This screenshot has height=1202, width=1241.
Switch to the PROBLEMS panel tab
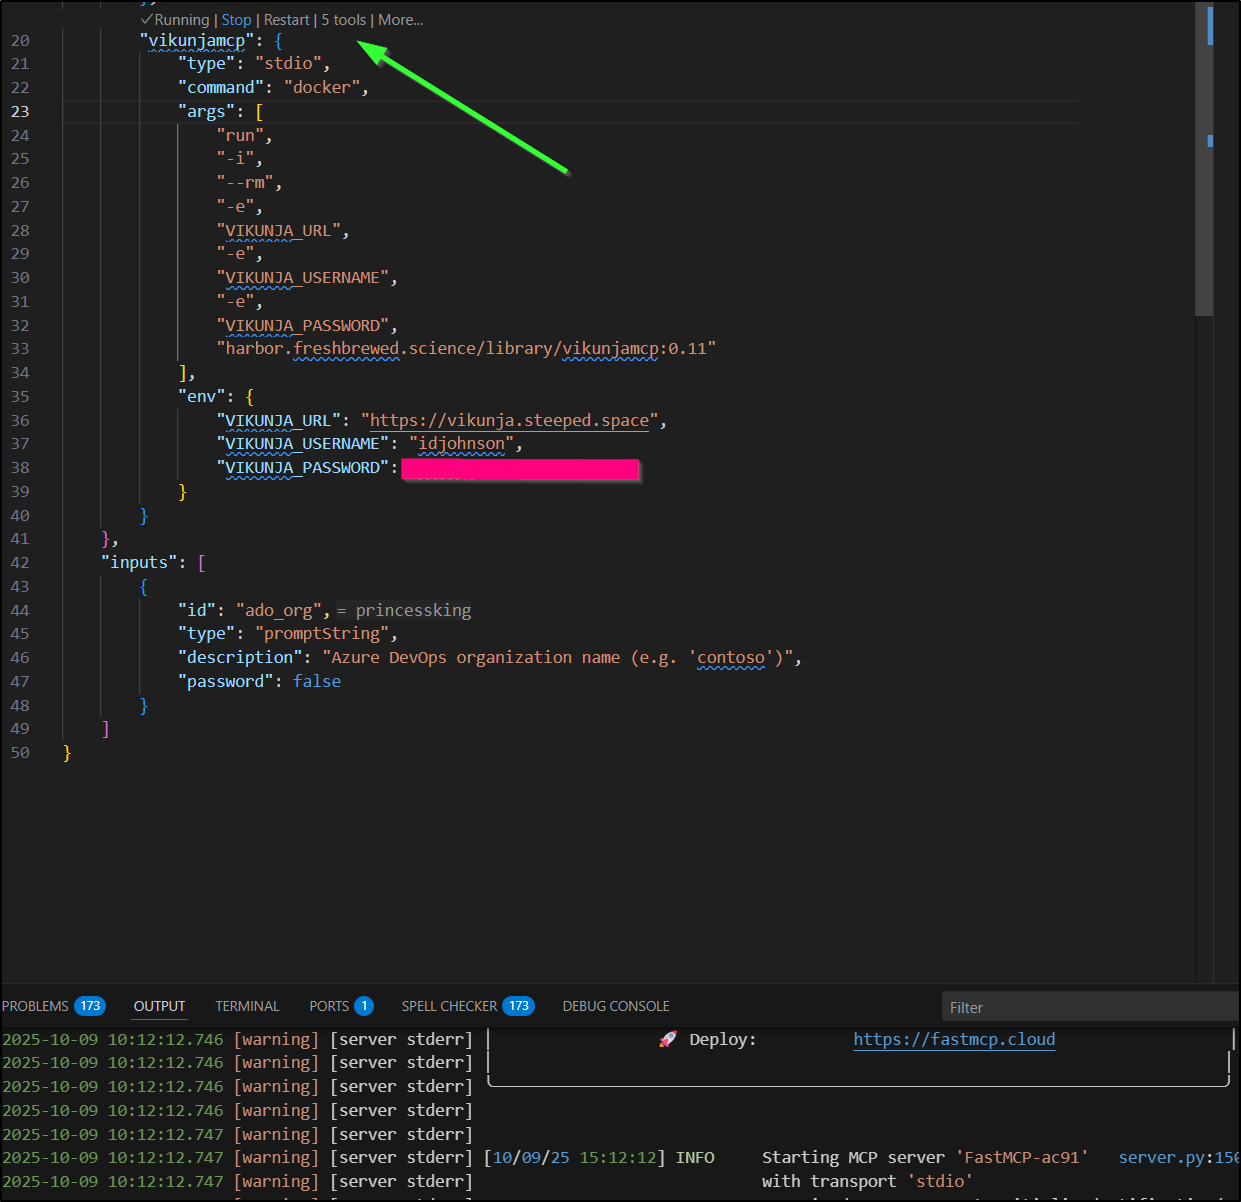click(36, 1006)
